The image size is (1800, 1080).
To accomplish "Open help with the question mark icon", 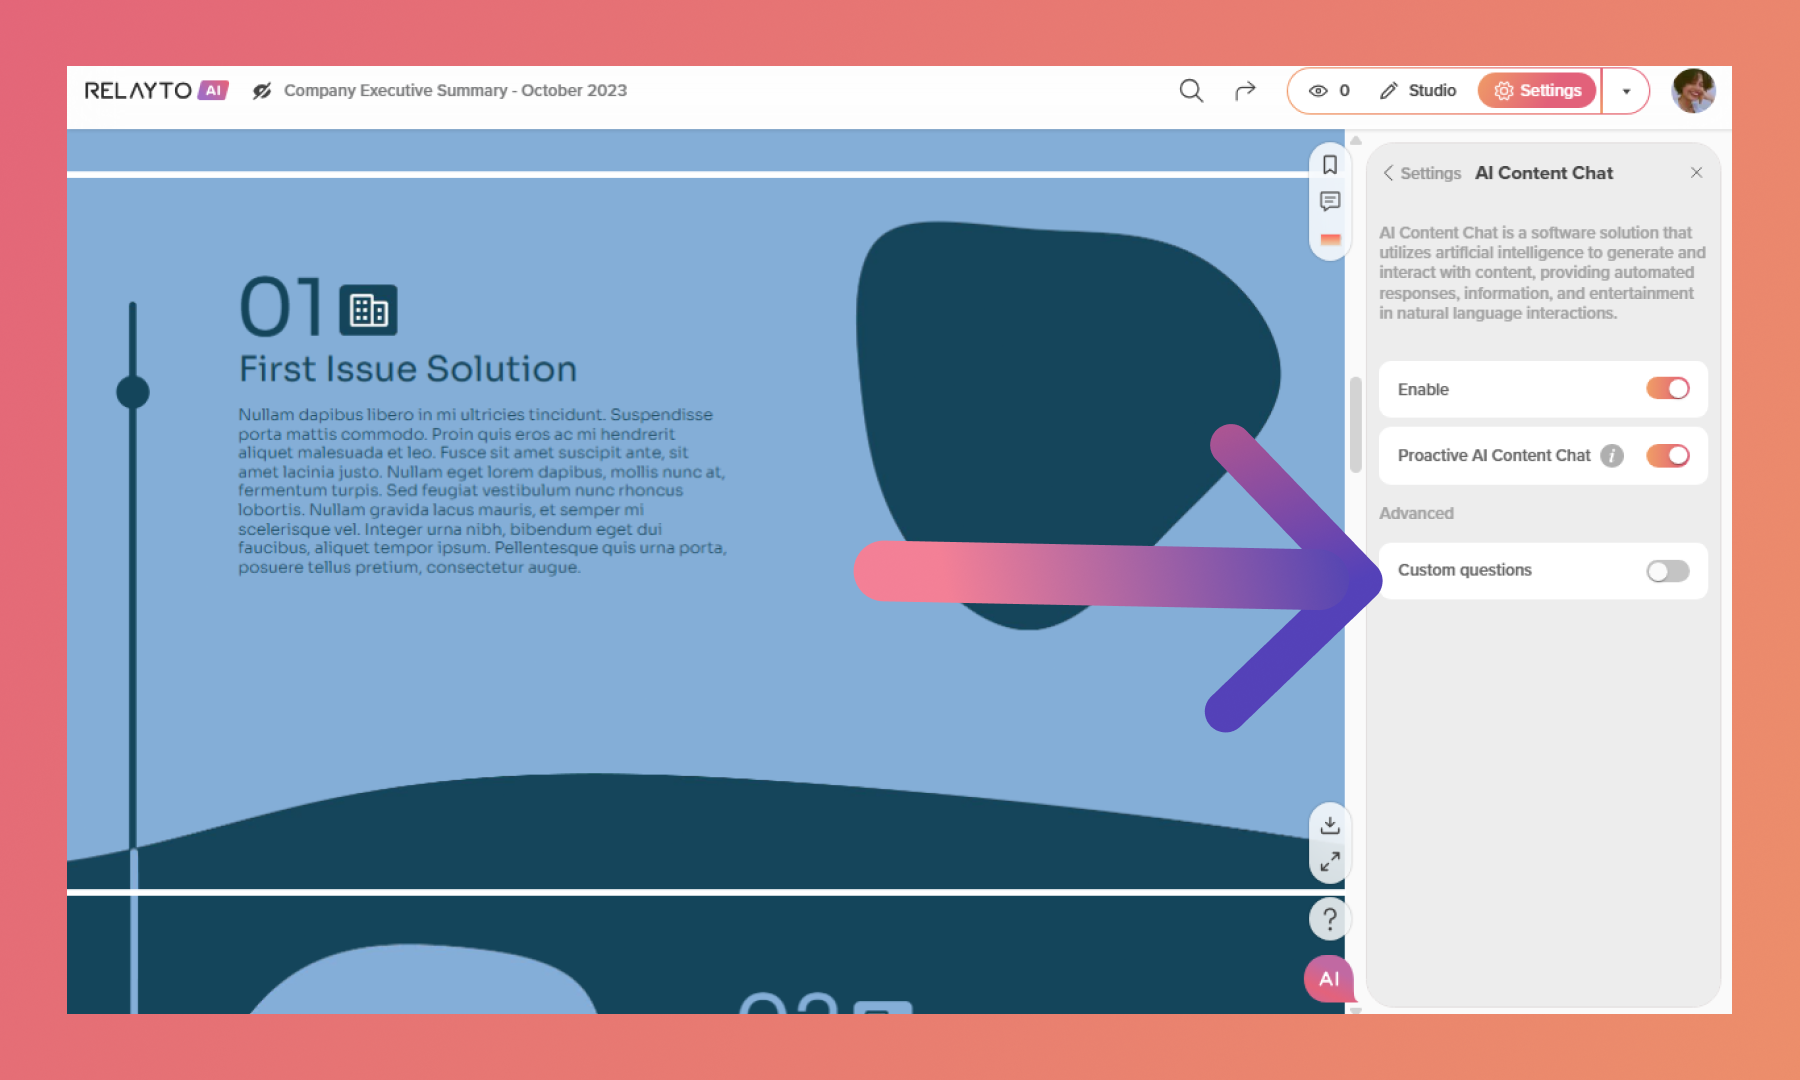I will tap(1330, 918).
